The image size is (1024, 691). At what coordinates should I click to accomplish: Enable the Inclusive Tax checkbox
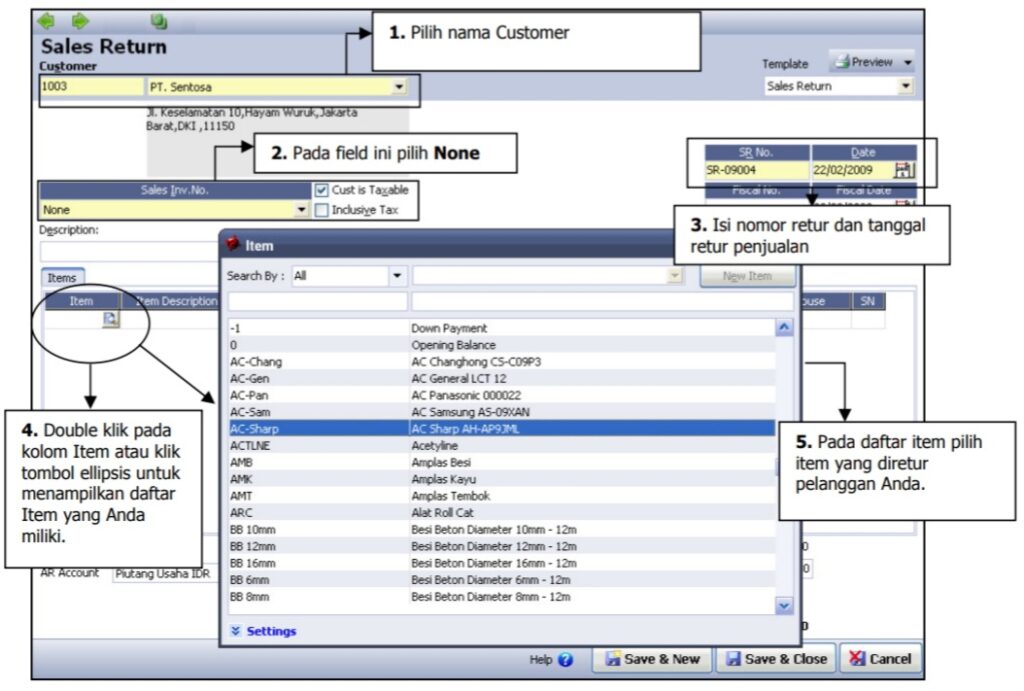322,210
